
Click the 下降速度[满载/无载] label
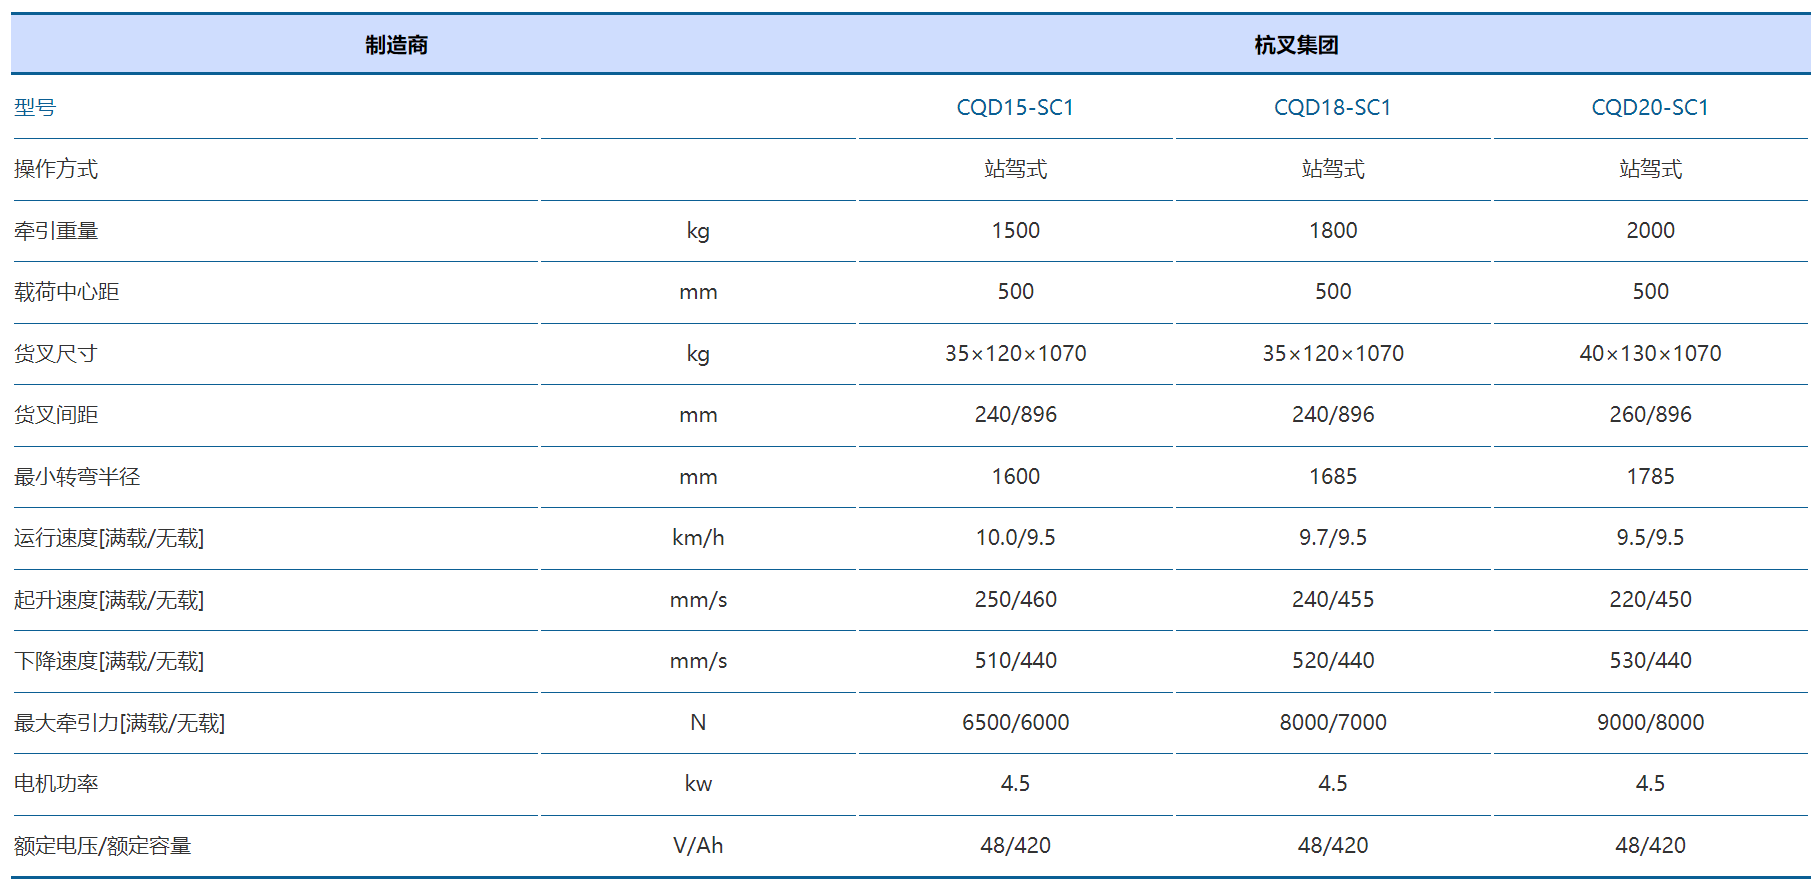109,661
